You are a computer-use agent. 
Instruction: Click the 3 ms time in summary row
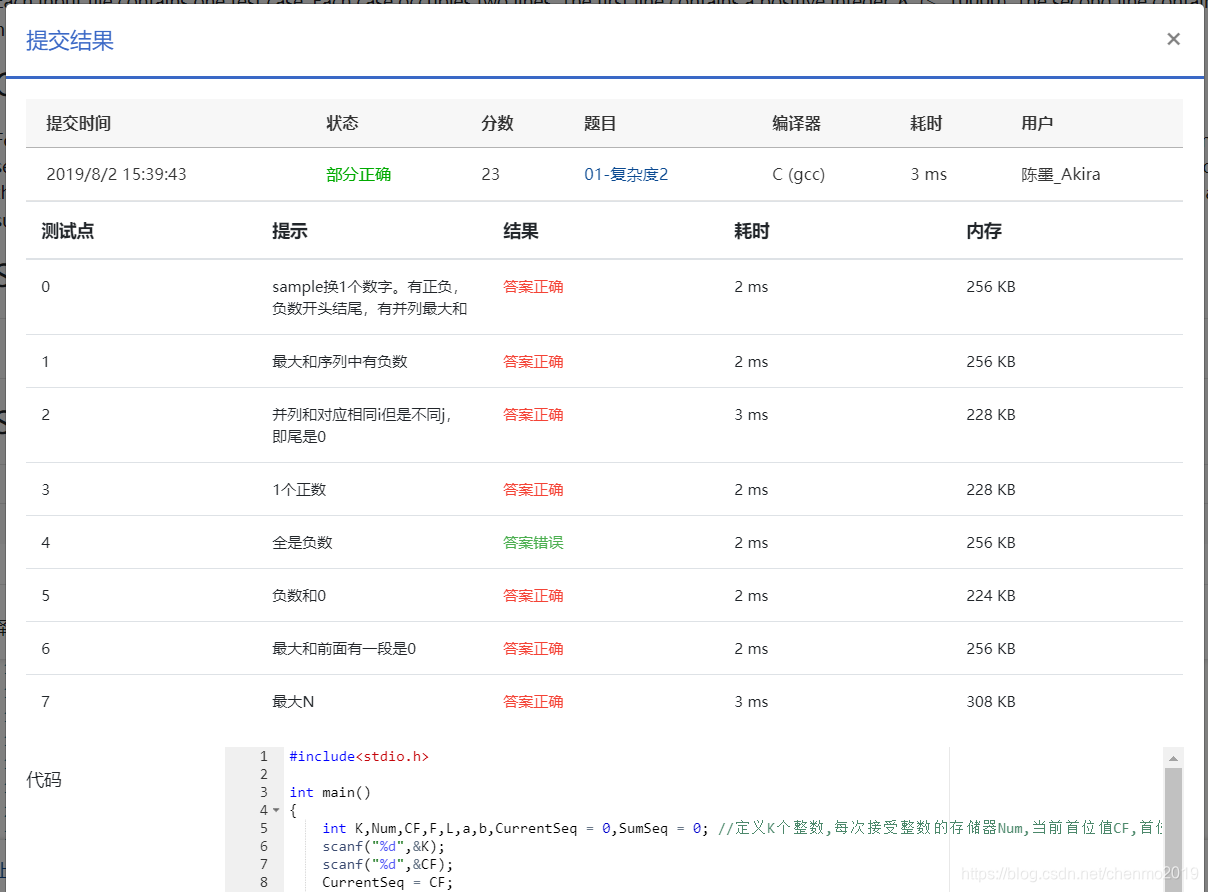point(929,174)
